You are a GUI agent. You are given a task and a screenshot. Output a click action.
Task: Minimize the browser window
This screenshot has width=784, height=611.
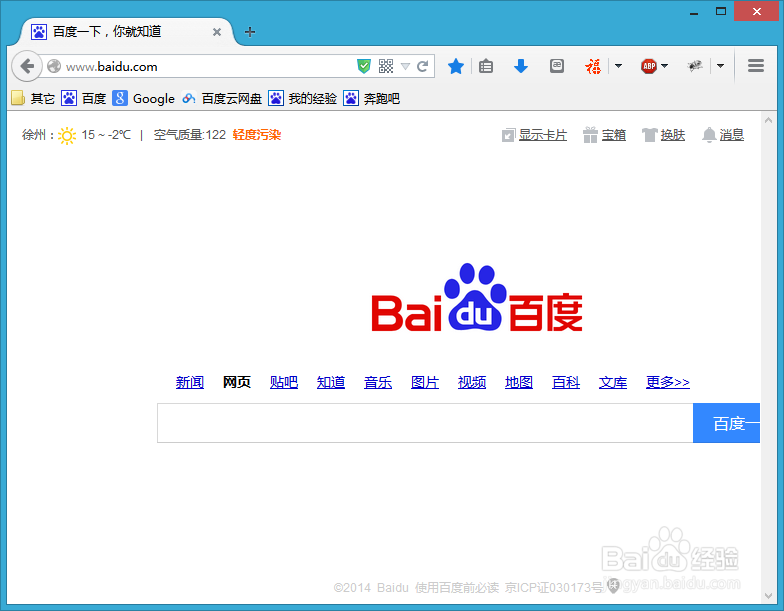(x=694, y=12)
